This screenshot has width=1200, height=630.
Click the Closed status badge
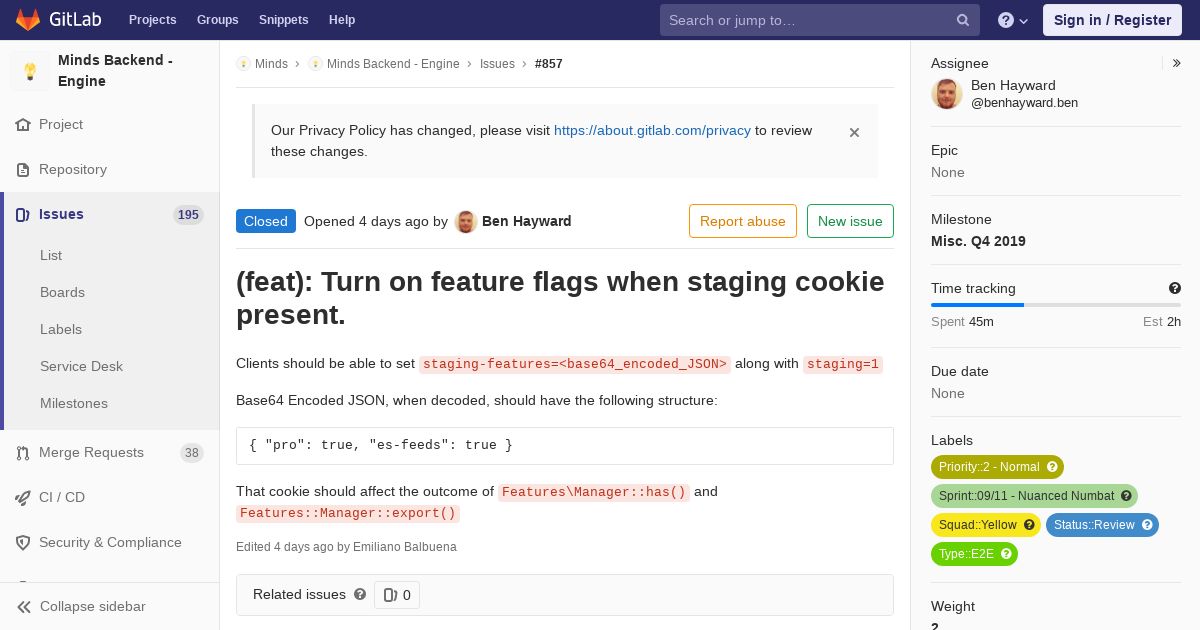266,221
